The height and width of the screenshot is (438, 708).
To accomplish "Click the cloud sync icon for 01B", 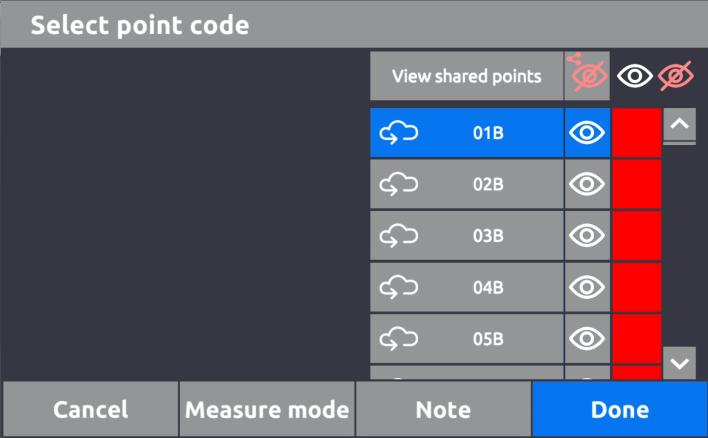I will coord(399,133).
